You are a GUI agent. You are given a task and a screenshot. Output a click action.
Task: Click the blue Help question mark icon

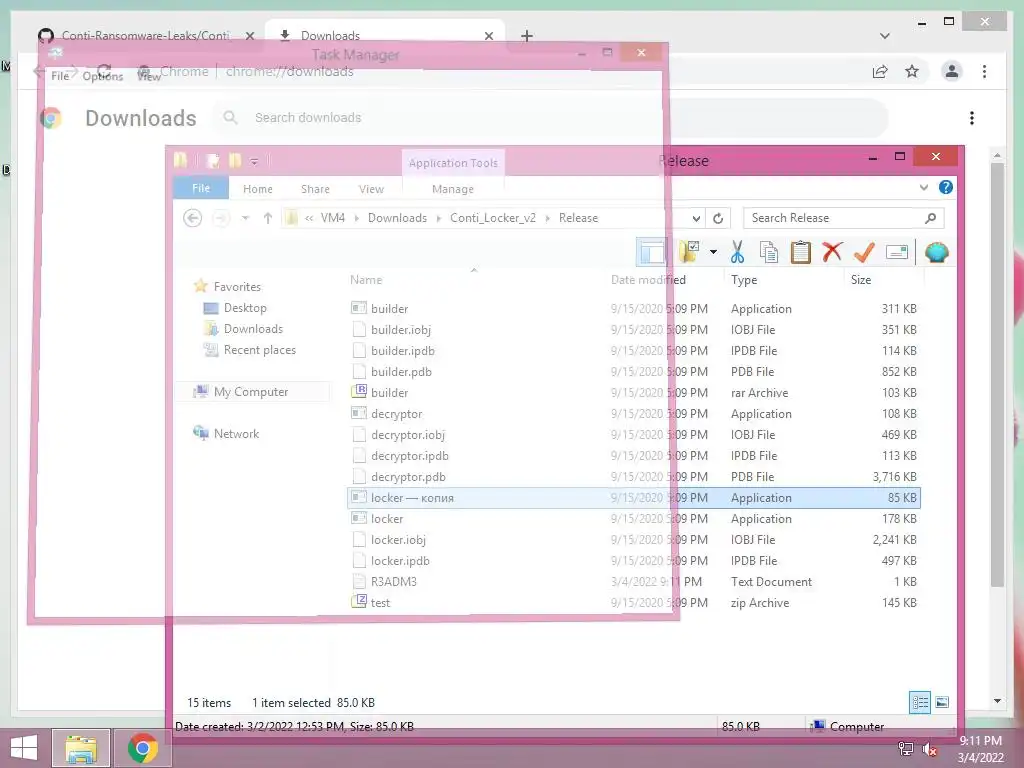[946, 187]
